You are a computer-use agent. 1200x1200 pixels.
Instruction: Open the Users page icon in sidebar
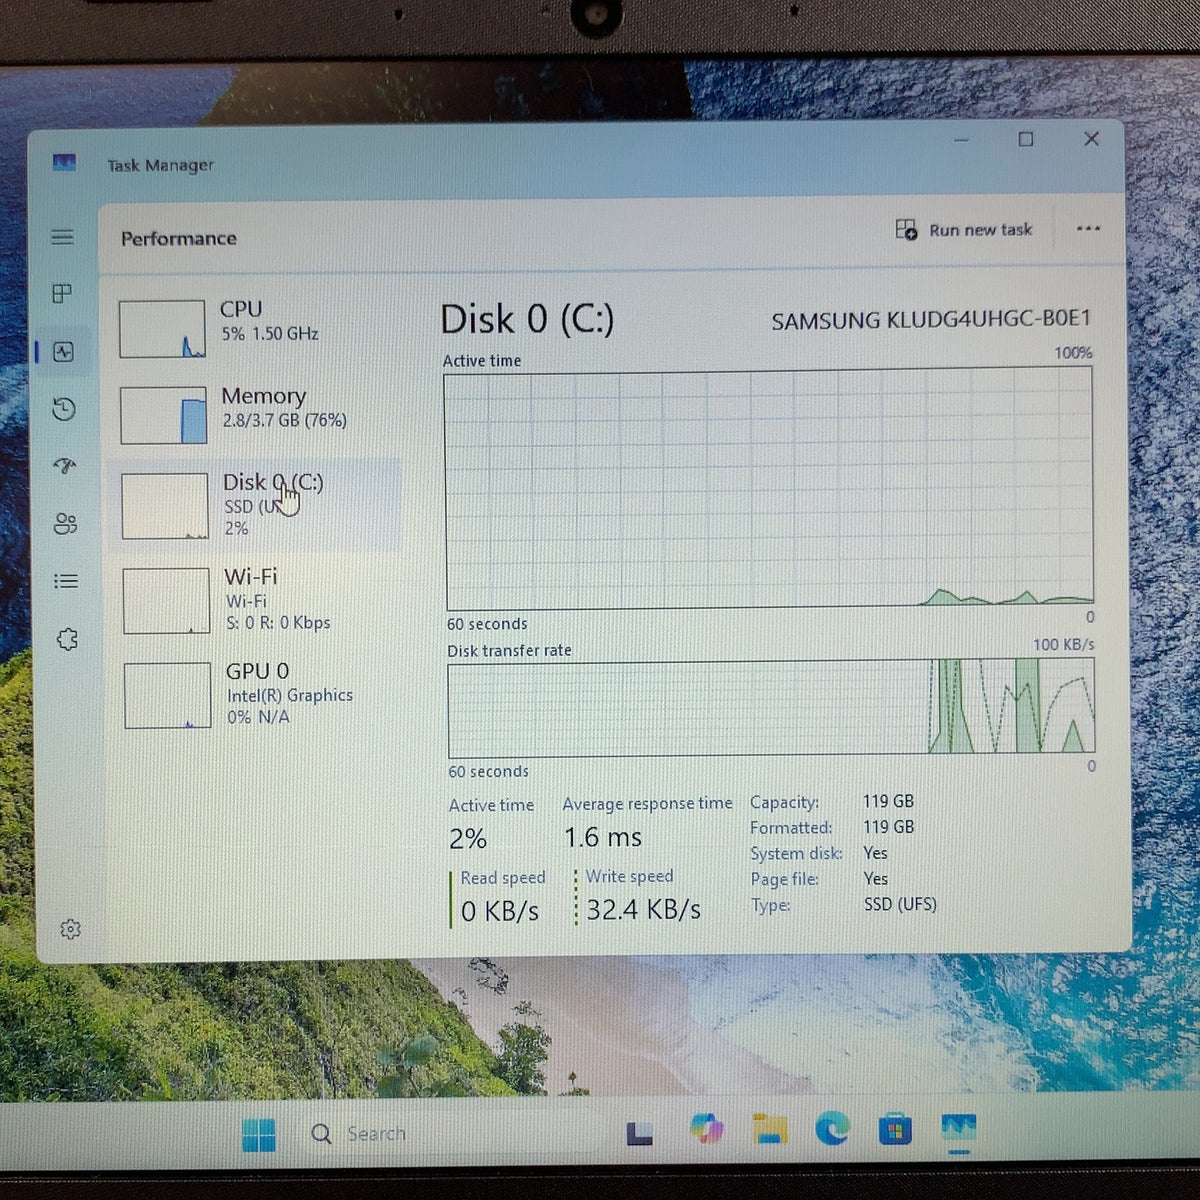(x=66, y=524)
